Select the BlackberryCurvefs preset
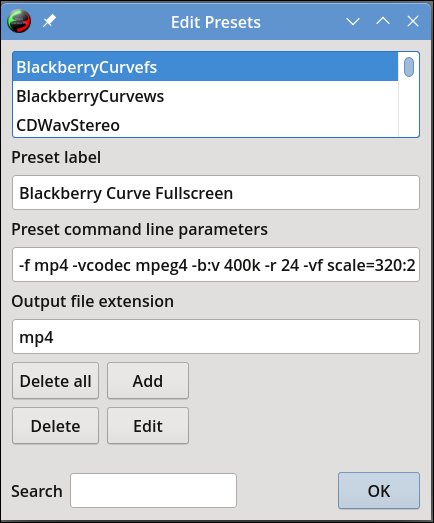Image resolution: width=434 pixels, height=523 pixels. coord(205,67)
